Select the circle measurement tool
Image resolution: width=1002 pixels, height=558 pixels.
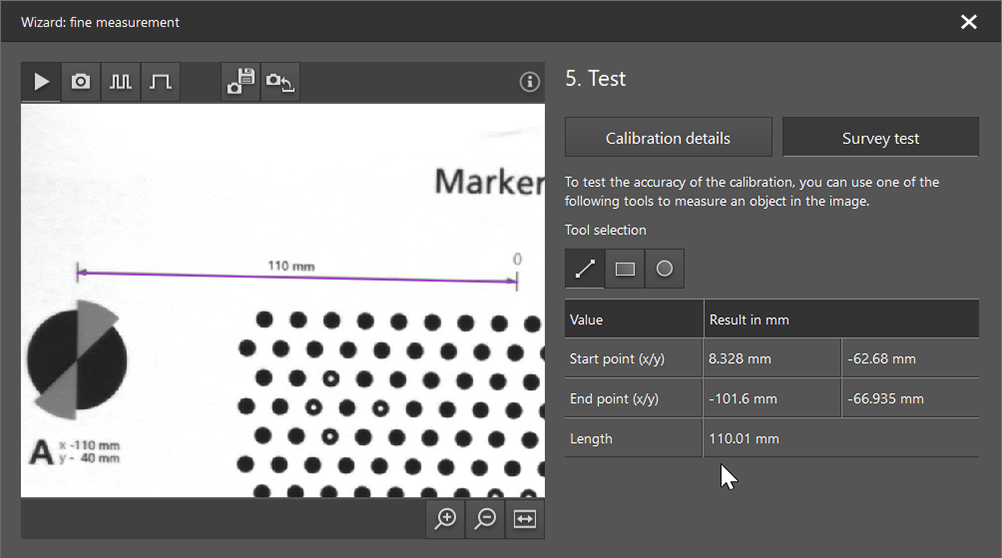(x=664, y=269)
